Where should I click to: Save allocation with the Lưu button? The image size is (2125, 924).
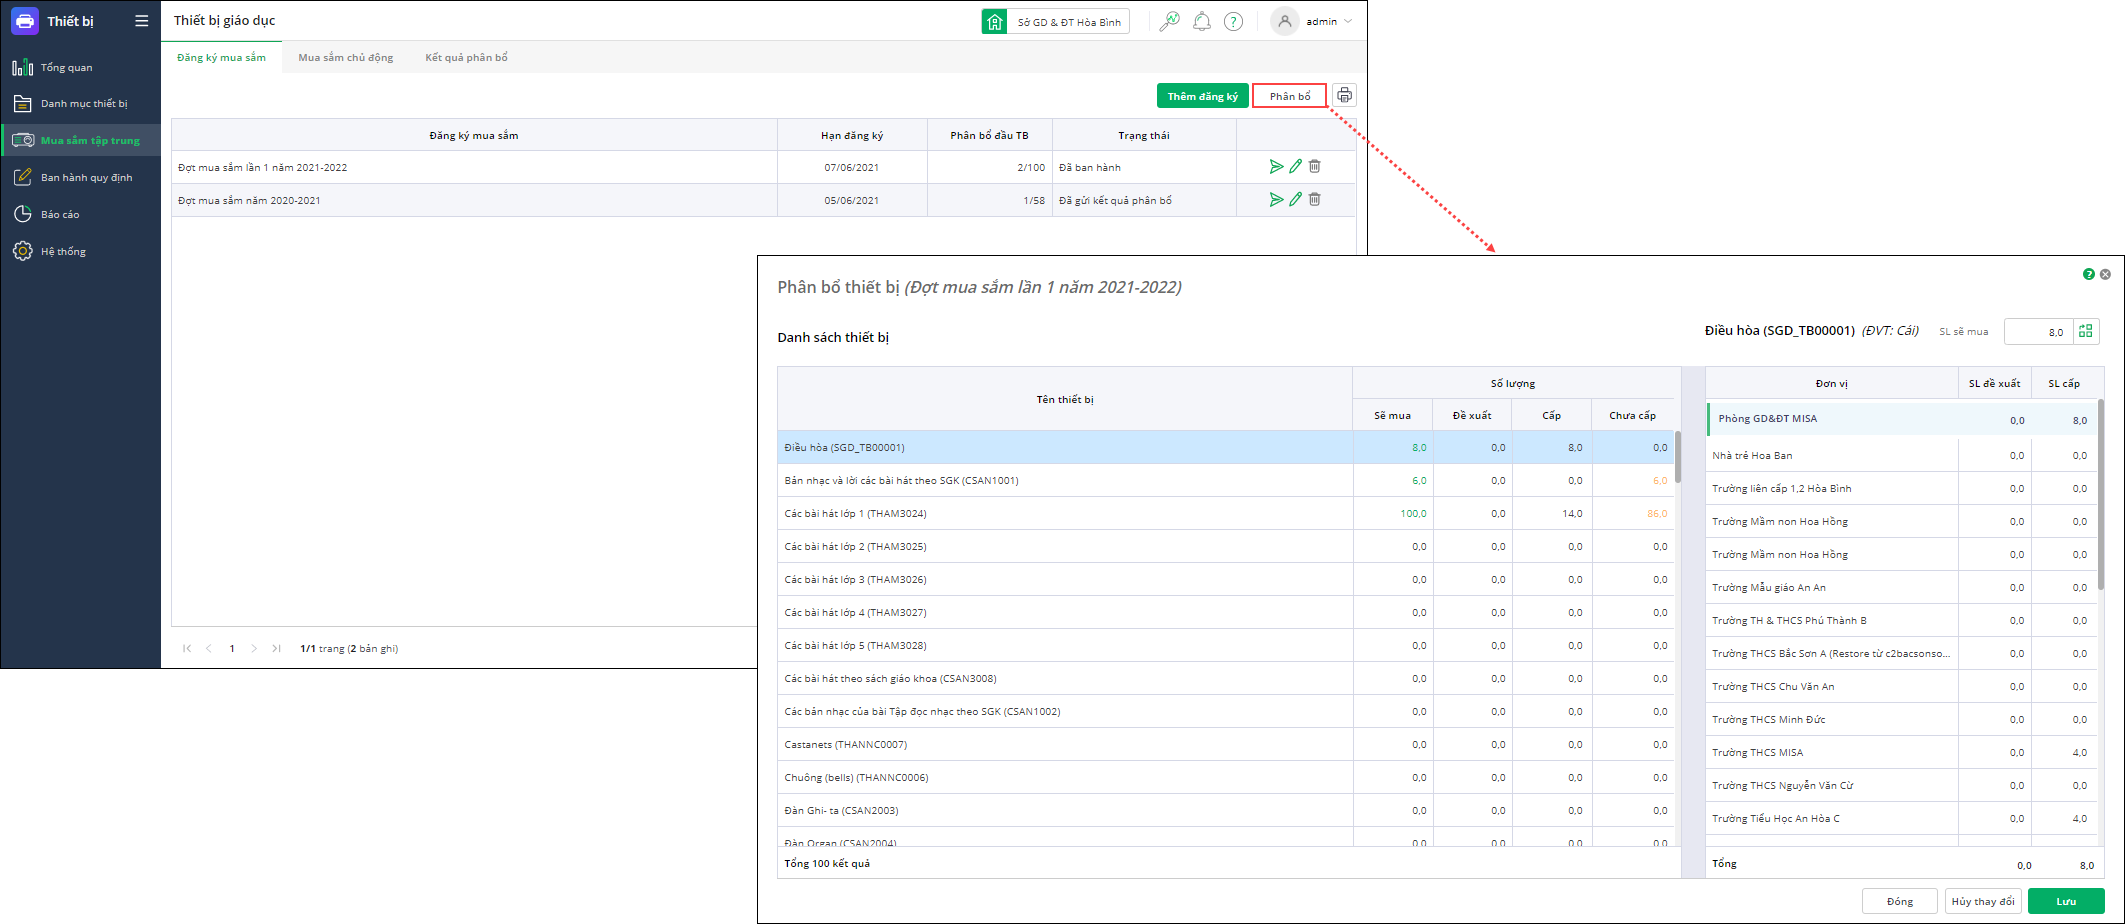(2066, 901)
